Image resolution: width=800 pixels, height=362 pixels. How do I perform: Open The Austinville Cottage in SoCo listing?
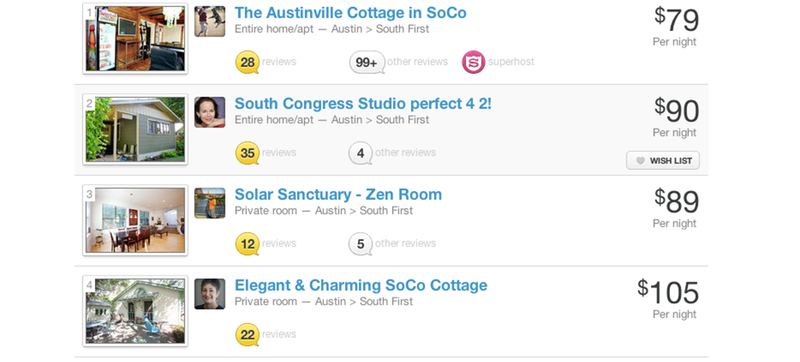pos(350,13)
